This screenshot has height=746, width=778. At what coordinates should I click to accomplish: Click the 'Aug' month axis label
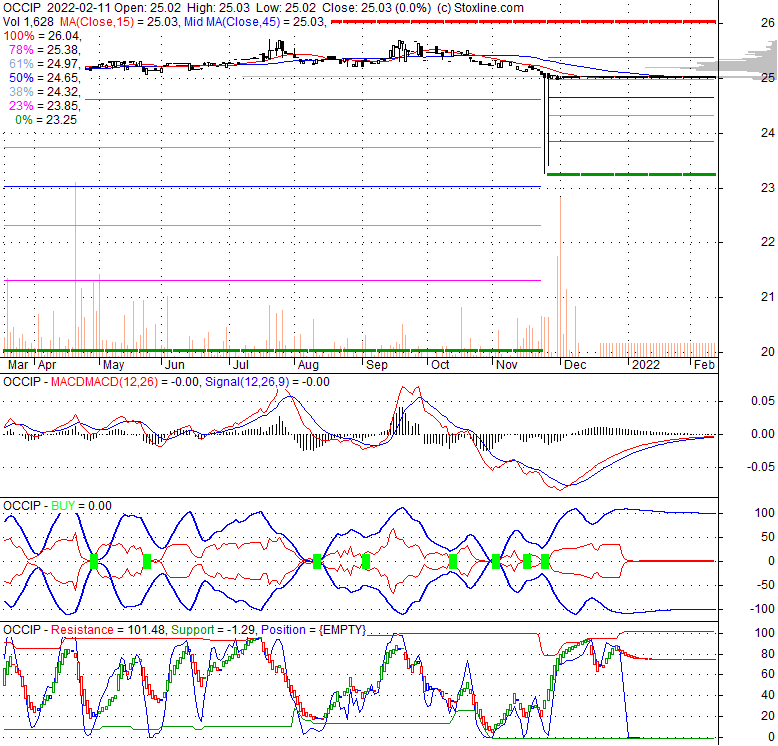[308, 365]
